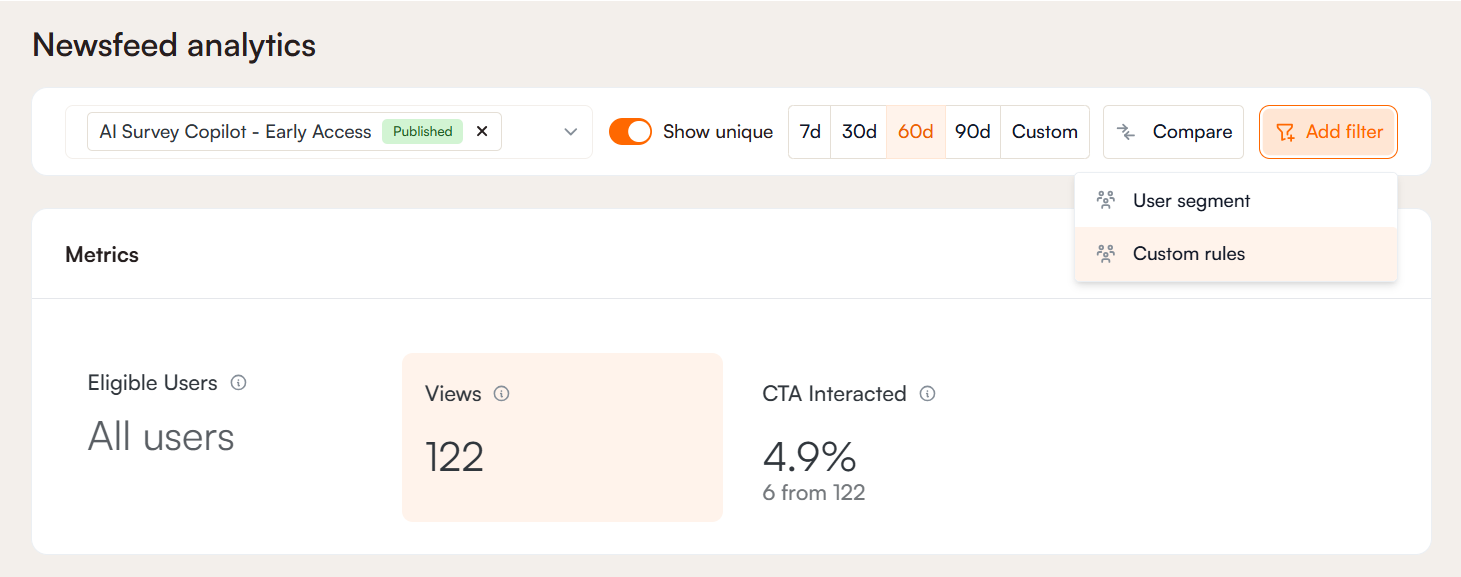Click the User segment people icon
The image size is (1461, 577).
click(1105, 200)
